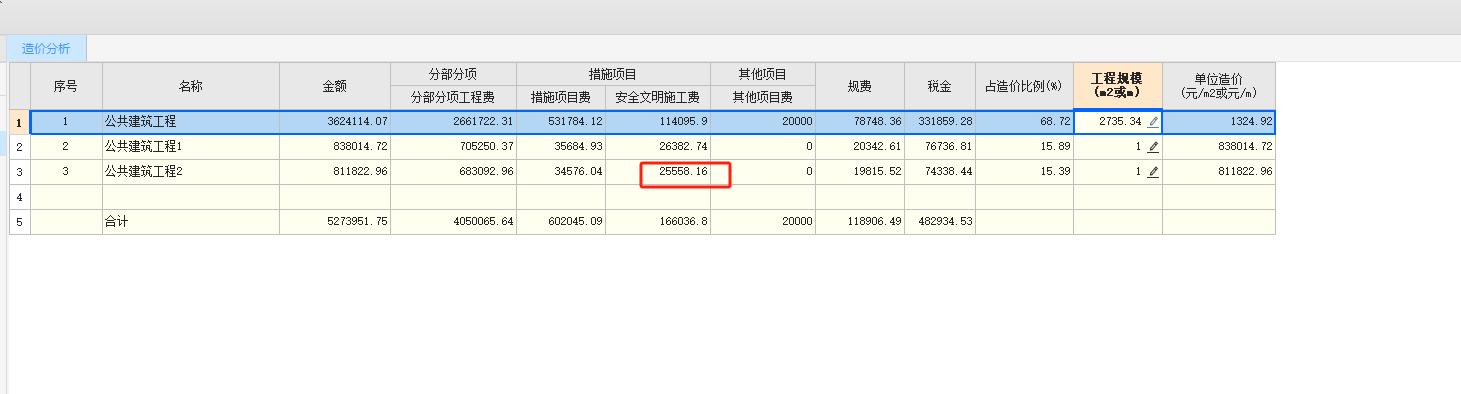Click 其他项目费 cell 20000 in row 1
1461x394 pixels.
click(763, 122)
